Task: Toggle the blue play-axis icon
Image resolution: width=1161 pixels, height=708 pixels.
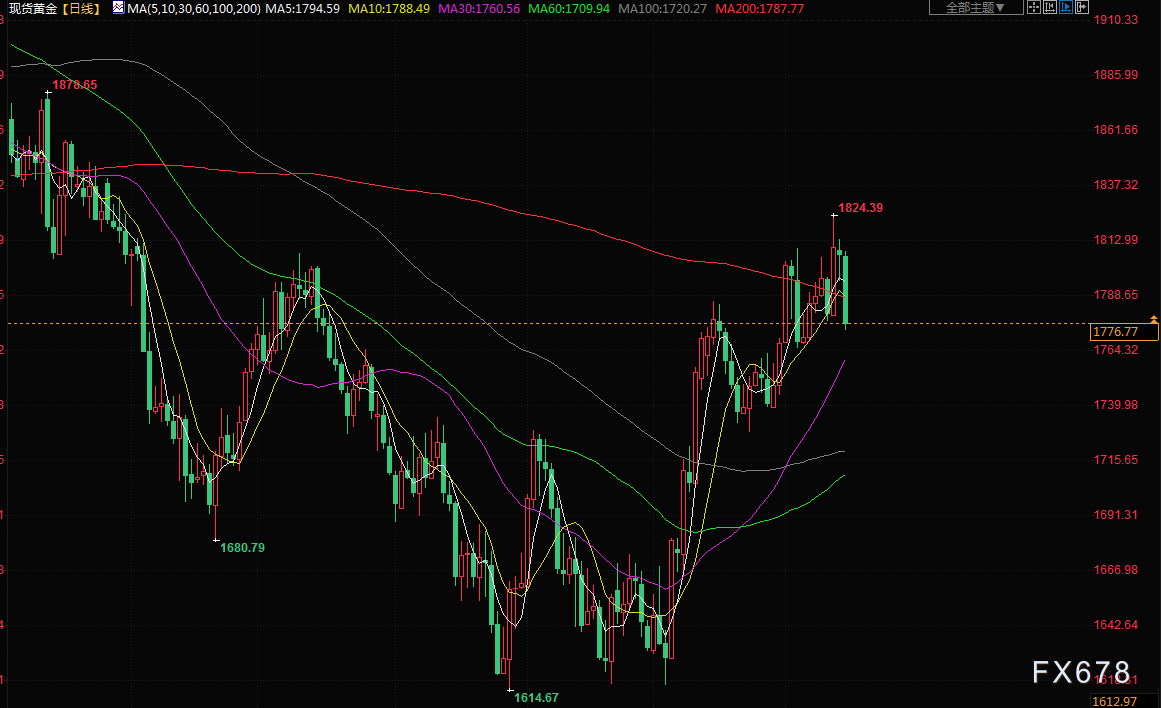Action: [x=1066, y=7]
